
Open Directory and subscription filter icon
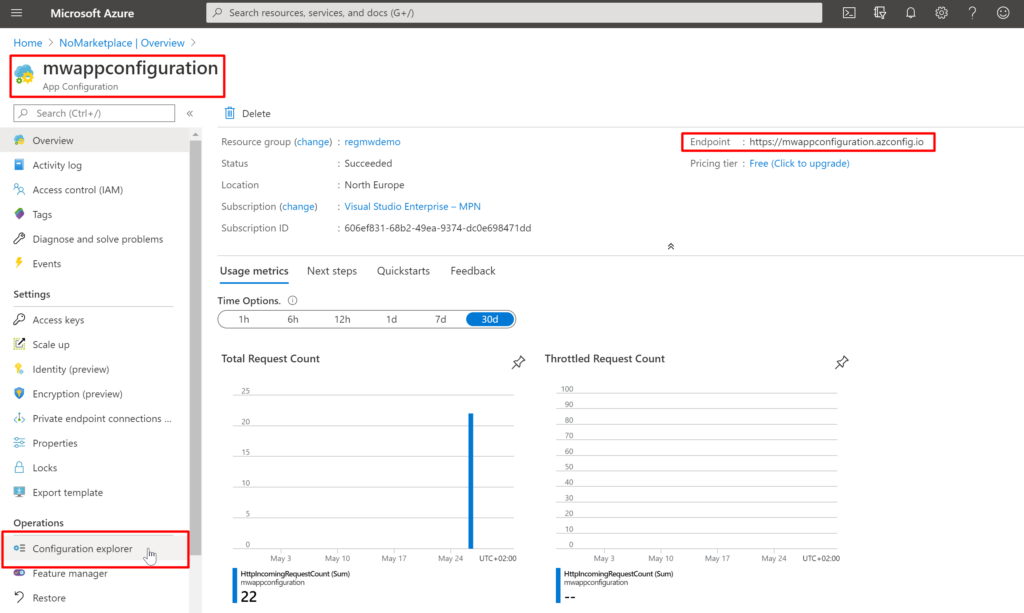coord(880,12)
